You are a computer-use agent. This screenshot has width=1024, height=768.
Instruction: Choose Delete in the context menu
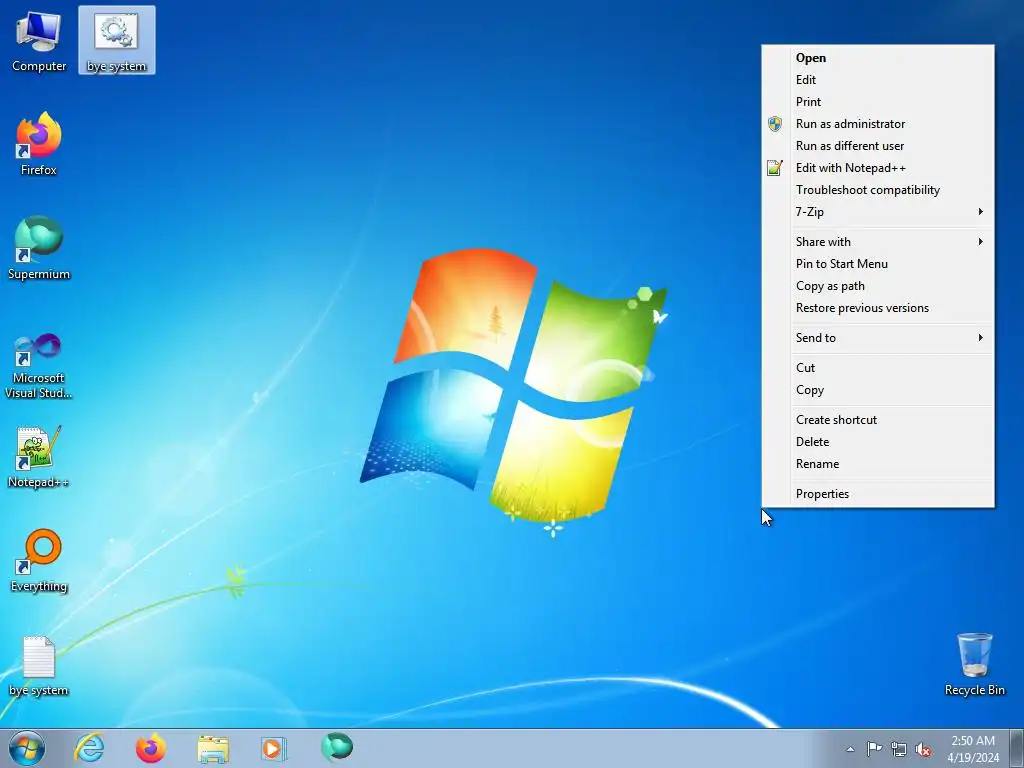pyautogui.click(x=878, y=442)
